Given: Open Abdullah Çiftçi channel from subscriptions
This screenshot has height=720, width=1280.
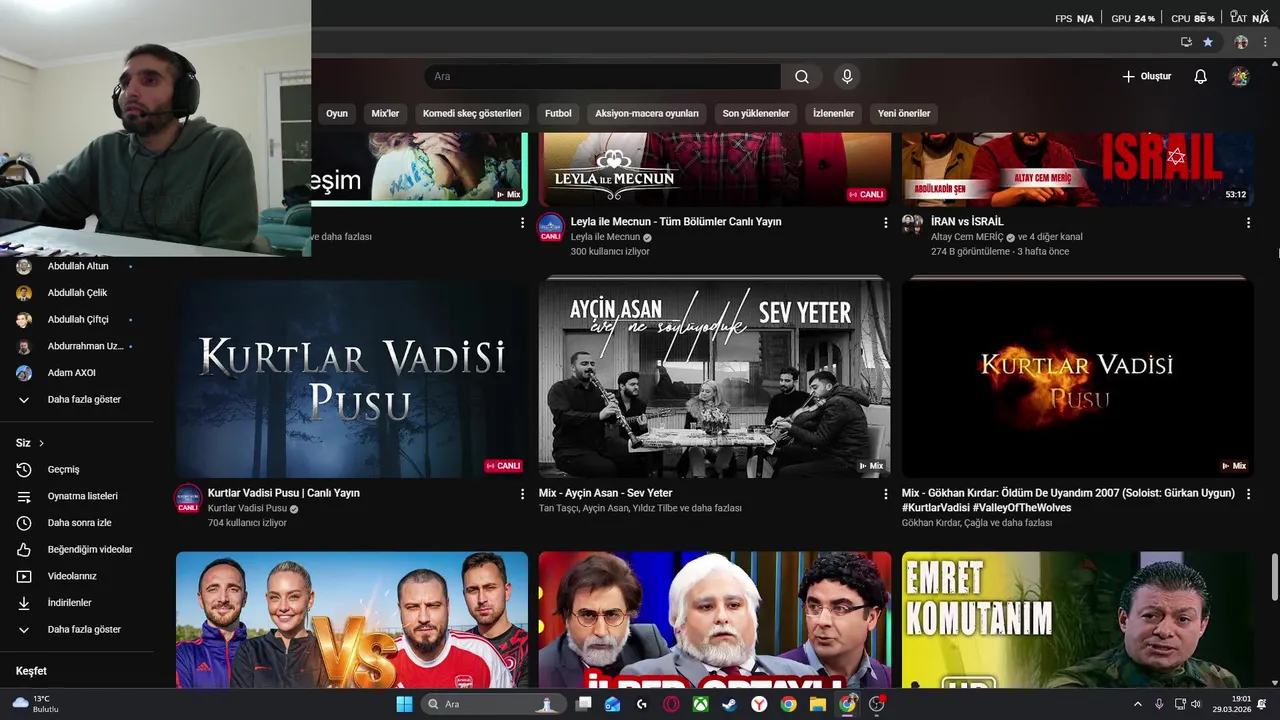Looking at the screenshot, I should coord(77,319).
